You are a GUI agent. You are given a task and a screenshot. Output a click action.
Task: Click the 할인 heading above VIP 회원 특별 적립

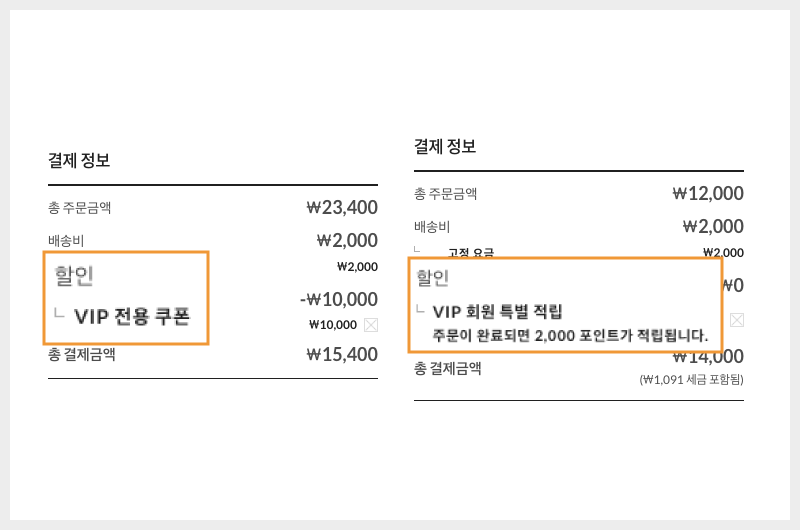tap(433, 279)
